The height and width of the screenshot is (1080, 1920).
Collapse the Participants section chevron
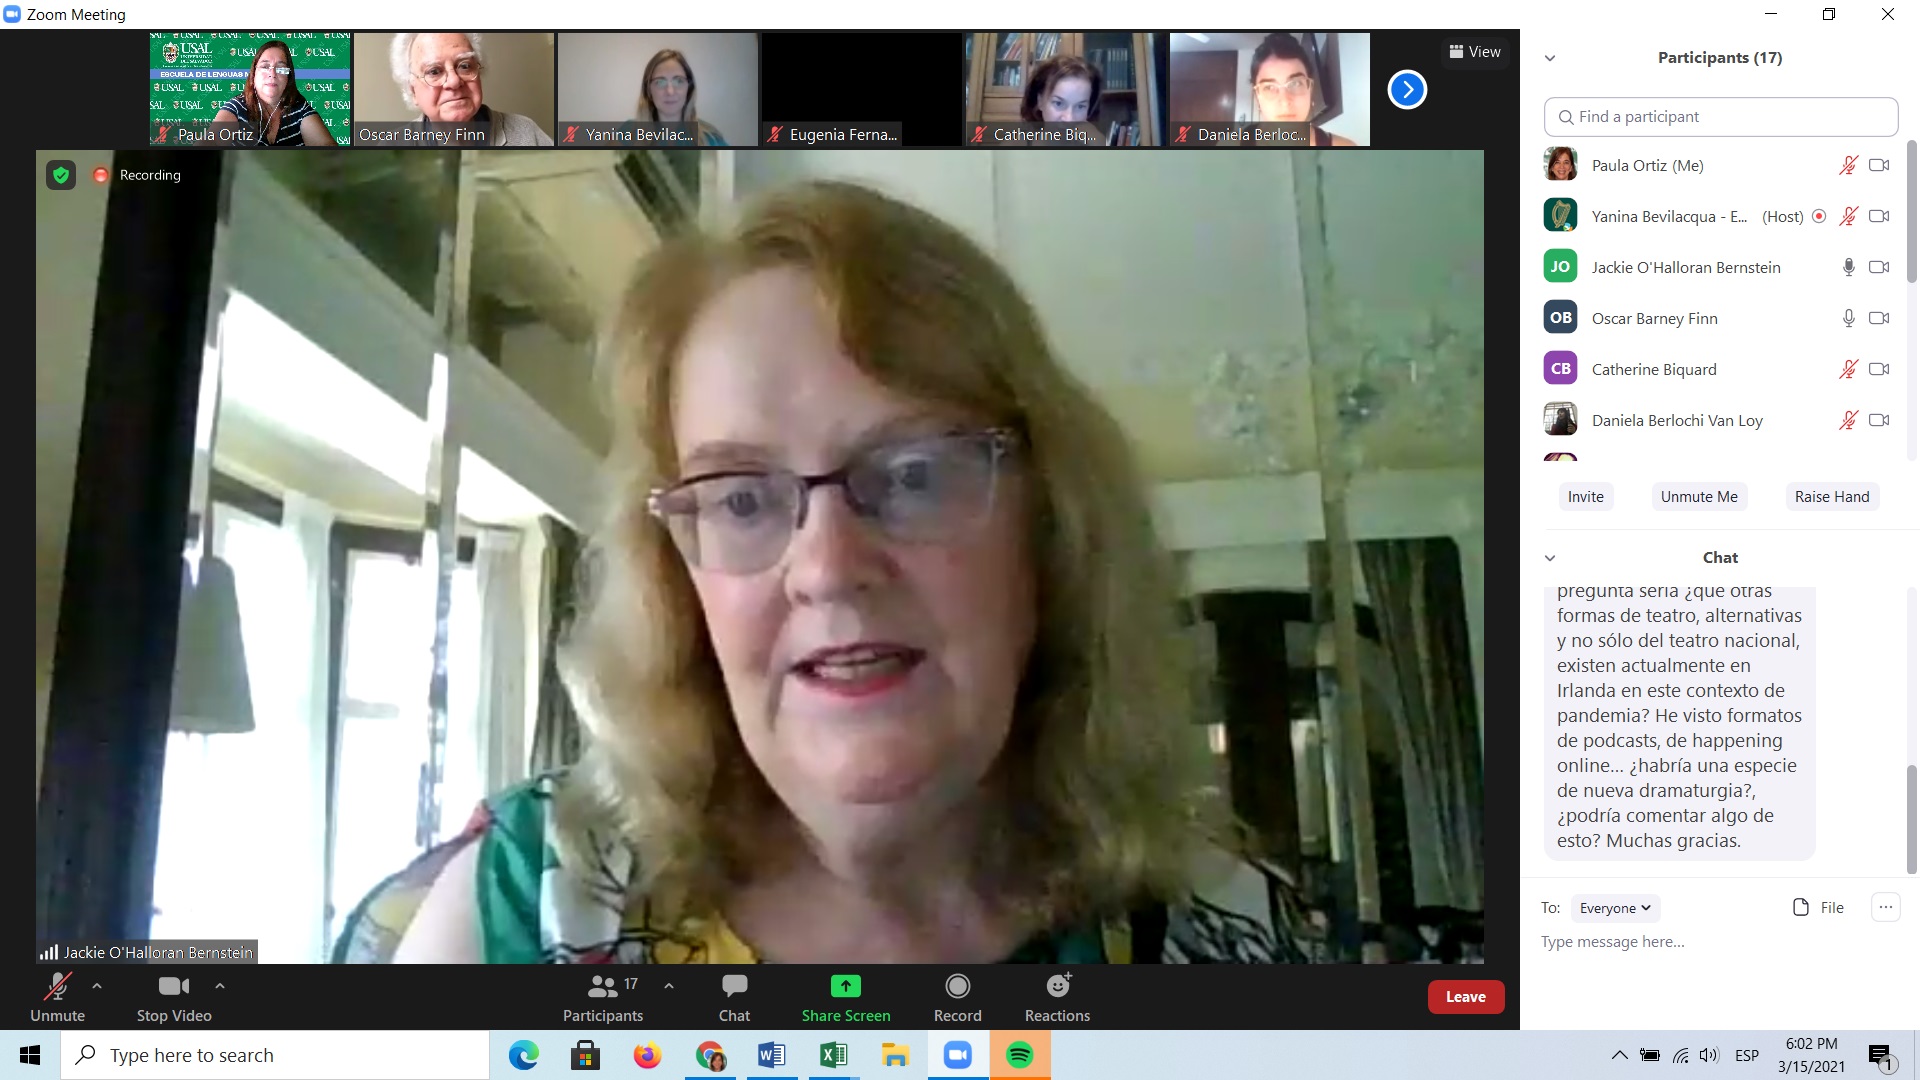click(1550, 58)
